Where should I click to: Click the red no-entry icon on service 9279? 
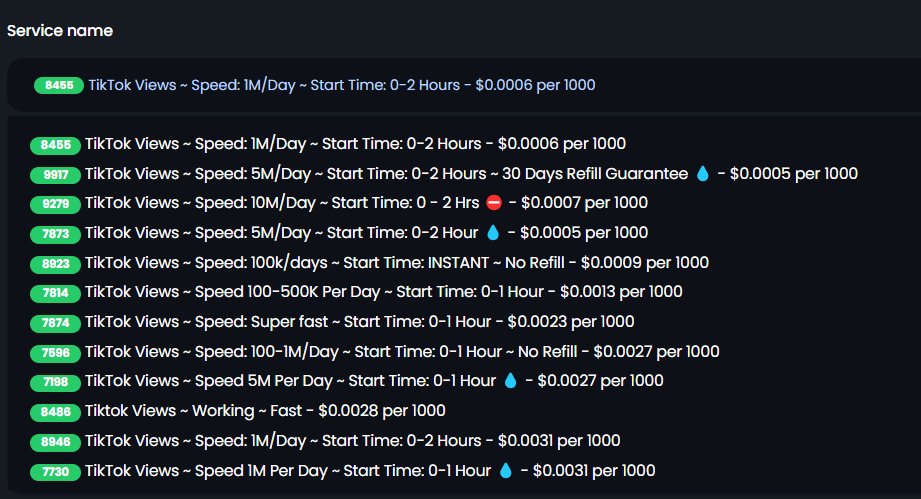point(495,203)
